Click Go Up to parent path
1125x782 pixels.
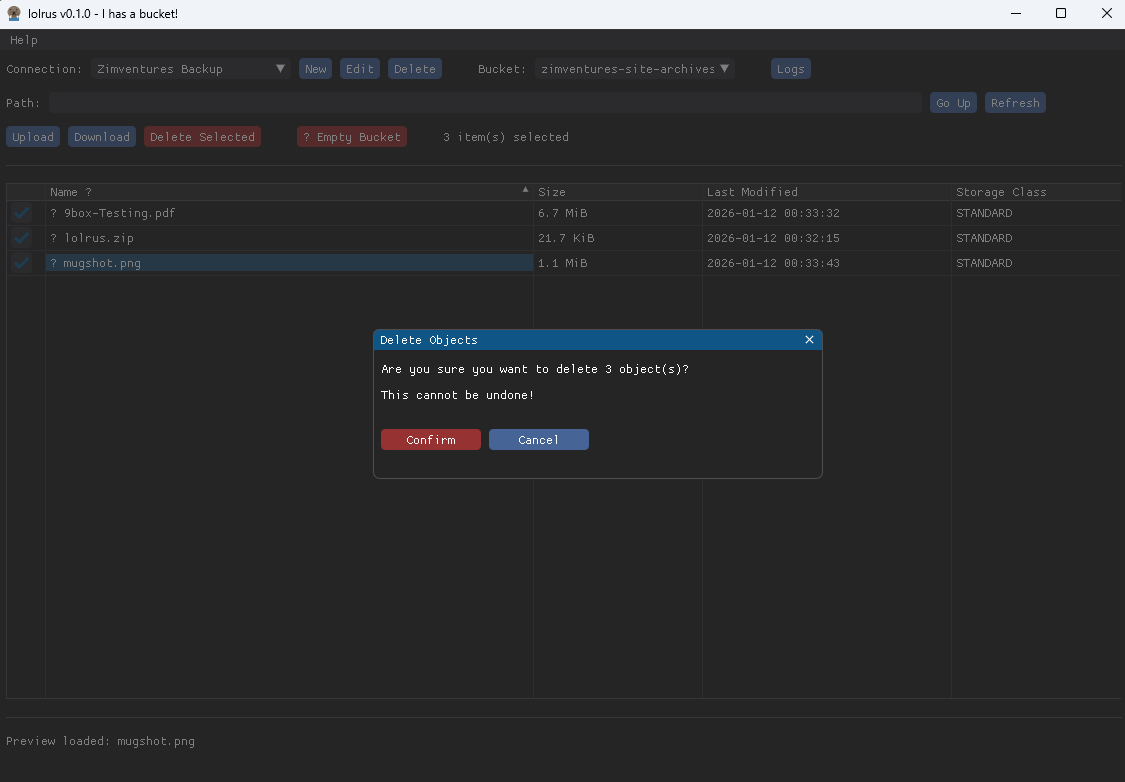coord(953,103)
